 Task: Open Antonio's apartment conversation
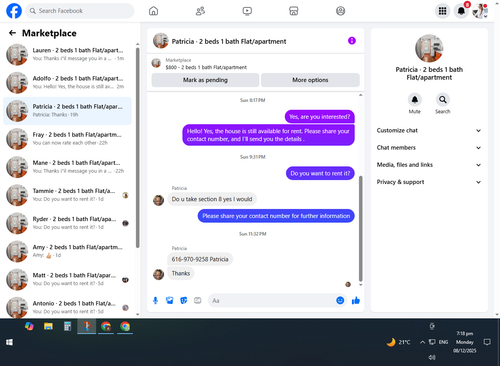pos(67,307)
